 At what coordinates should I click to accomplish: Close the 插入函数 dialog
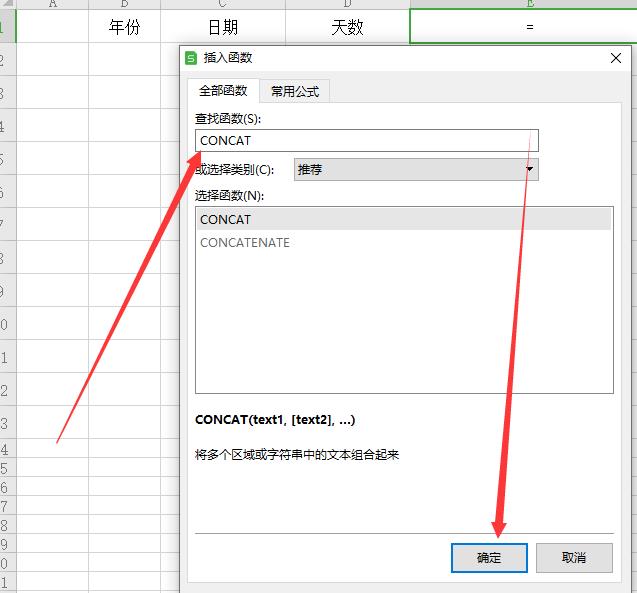[x=615, y=59]
